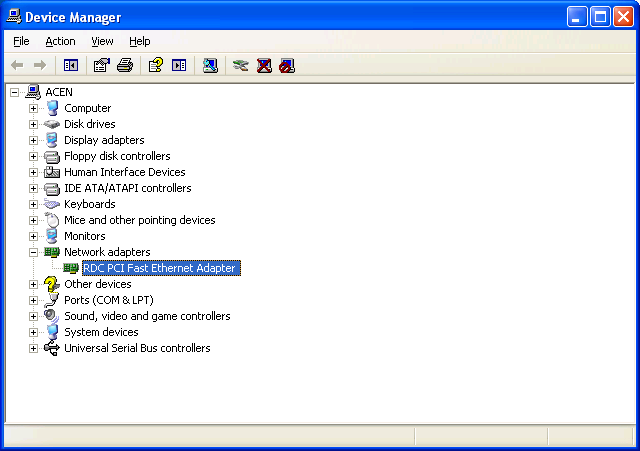Scan for hardware changes icon
The image size is (640, 451).
(x=210, y=65)
